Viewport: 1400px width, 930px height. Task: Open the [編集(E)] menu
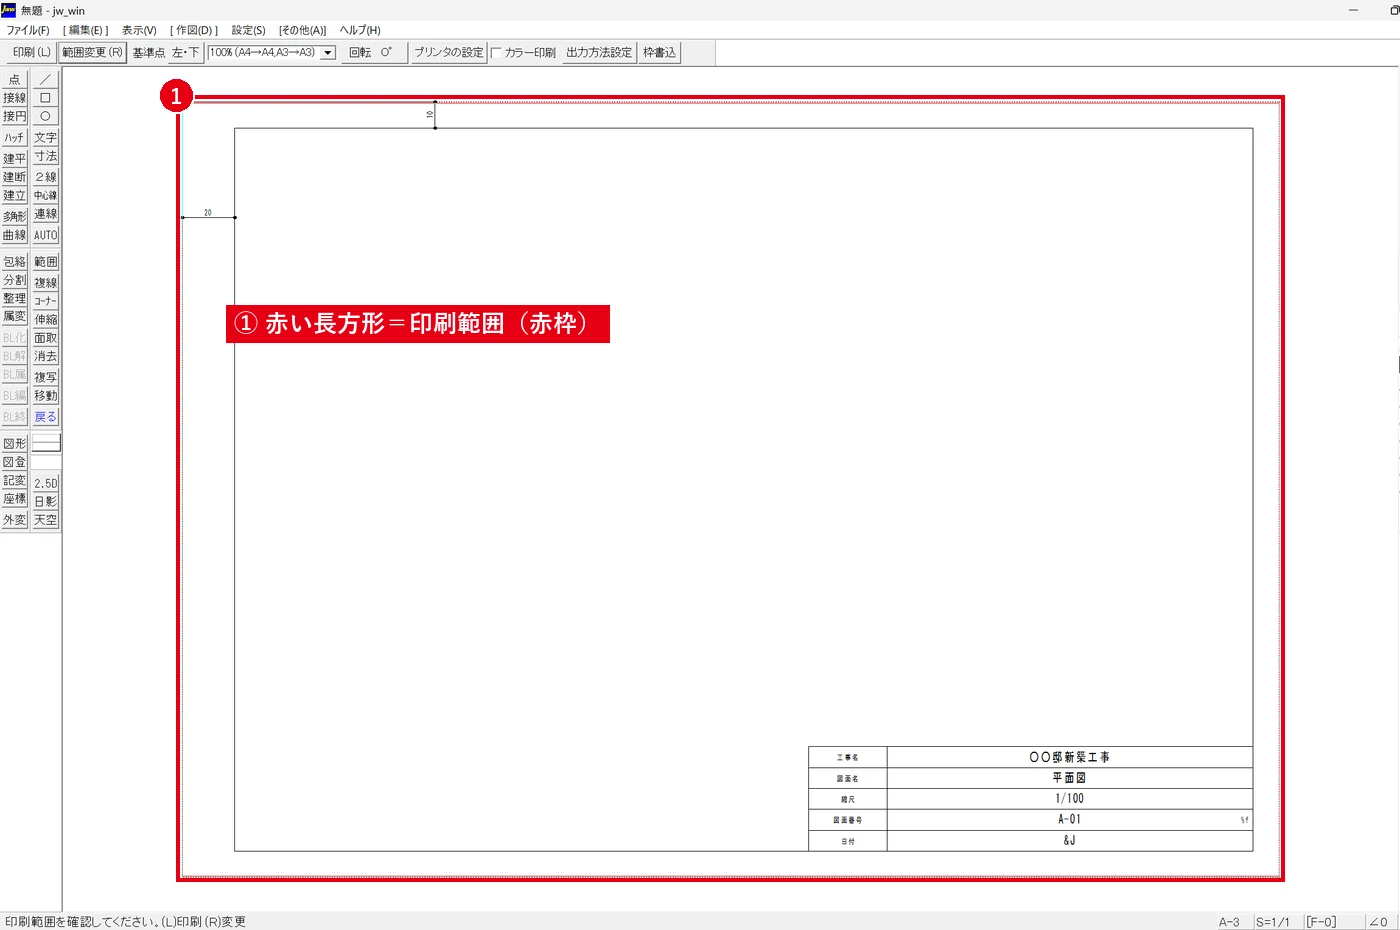coord(86,30)
